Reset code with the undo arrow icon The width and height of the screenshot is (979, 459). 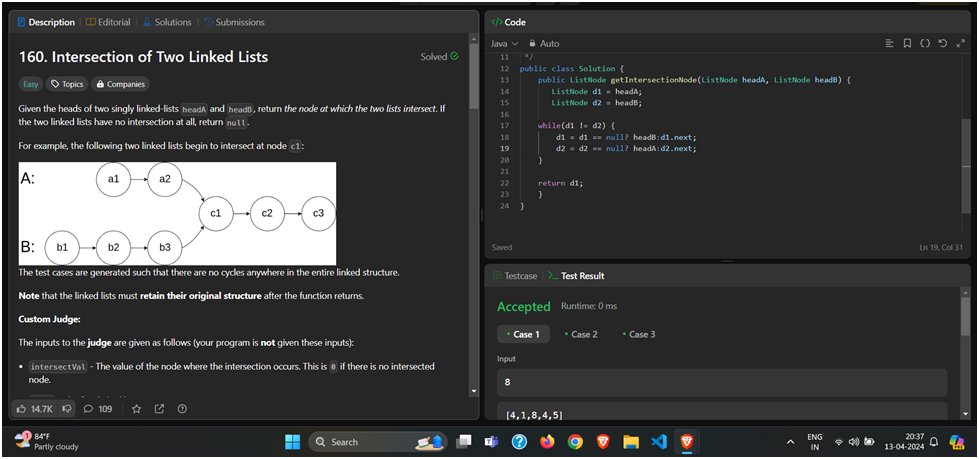[943, 44]
